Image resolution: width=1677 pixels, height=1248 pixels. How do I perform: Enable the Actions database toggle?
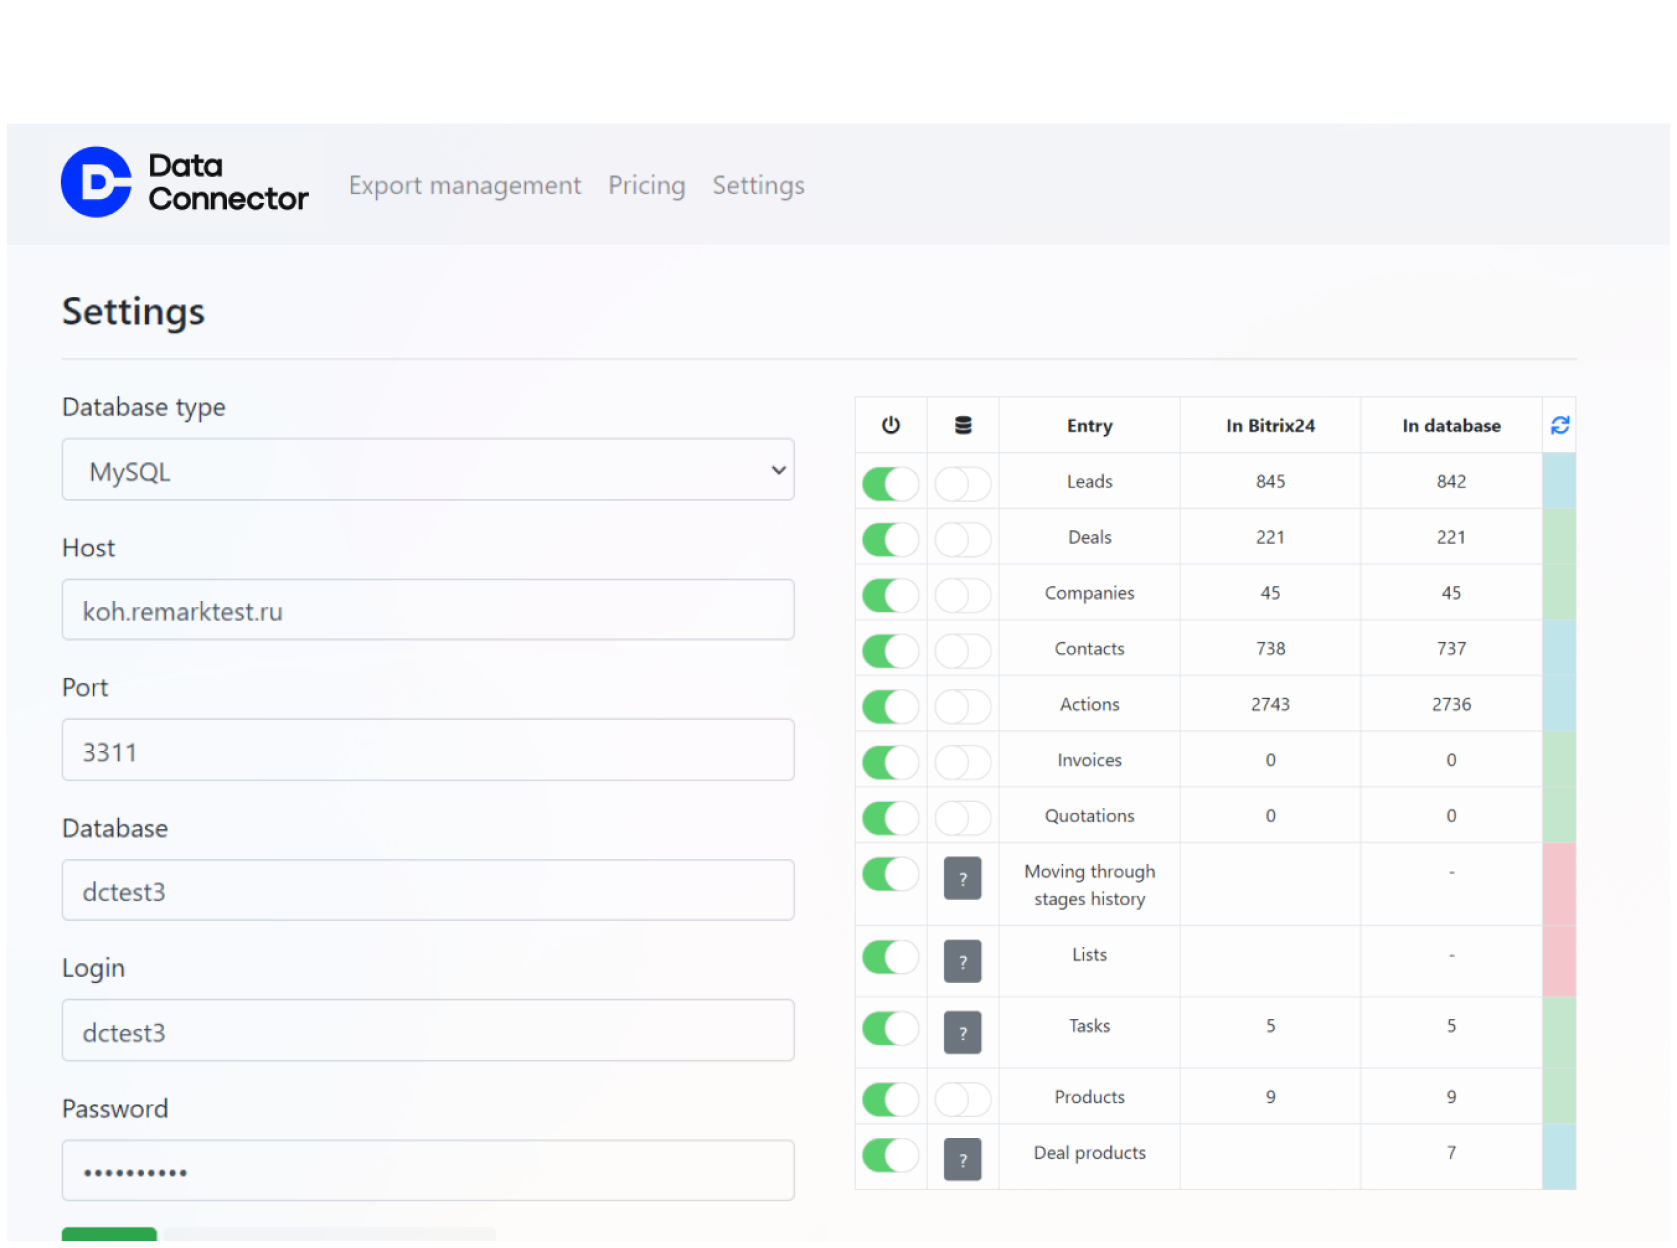(963, 707)
